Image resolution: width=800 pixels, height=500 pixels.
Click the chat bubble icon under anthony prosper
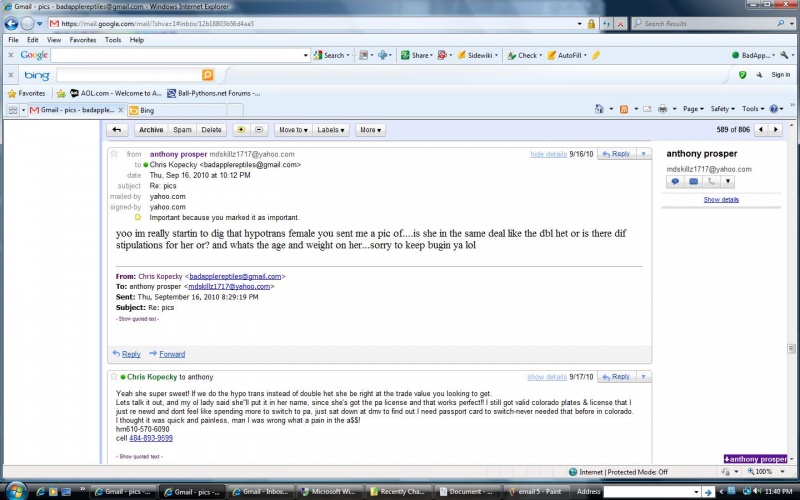(x=674, y=181)
